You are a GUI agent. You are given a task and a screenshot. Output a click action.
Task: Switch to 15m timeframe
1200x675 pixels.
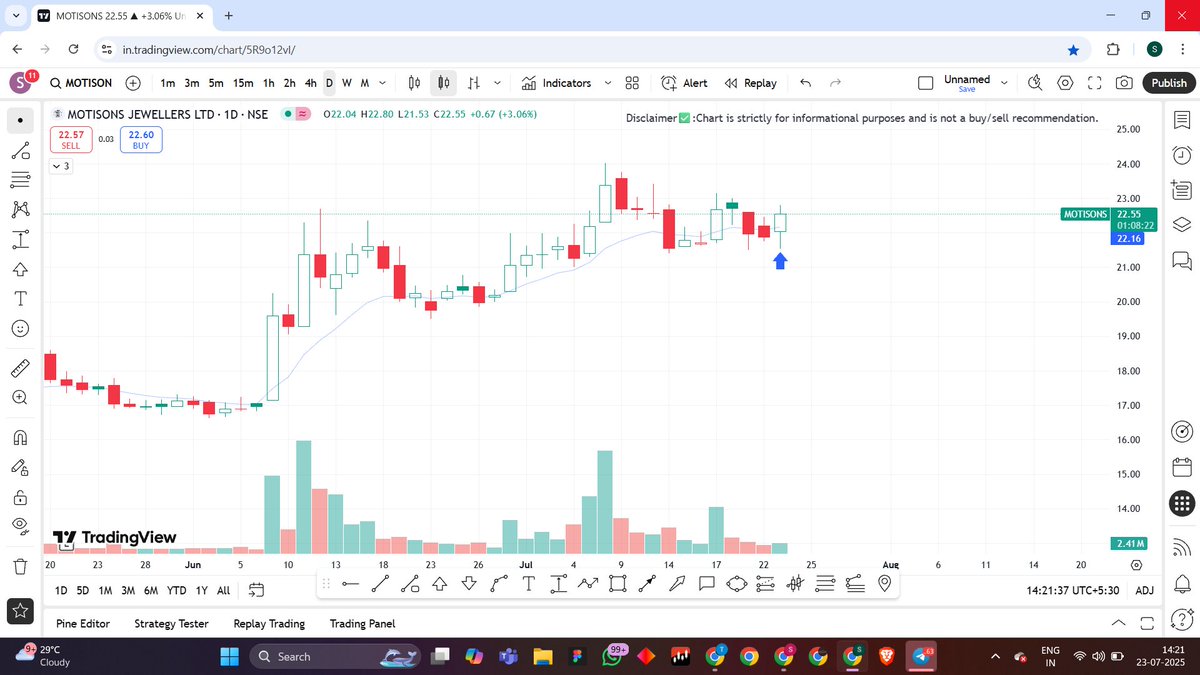[x=243, y=83]
